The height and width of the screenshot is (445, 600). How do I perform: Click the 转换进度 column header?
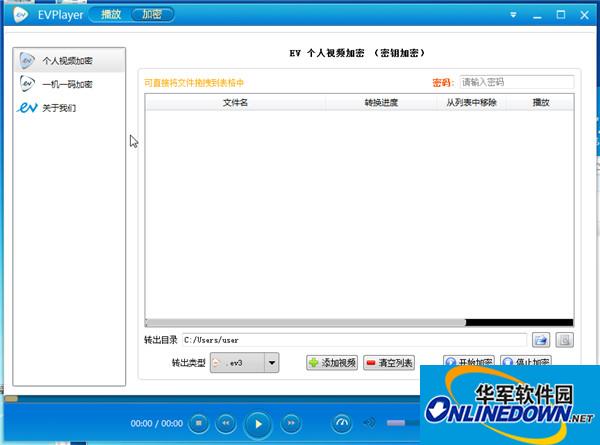click(381, 103)
